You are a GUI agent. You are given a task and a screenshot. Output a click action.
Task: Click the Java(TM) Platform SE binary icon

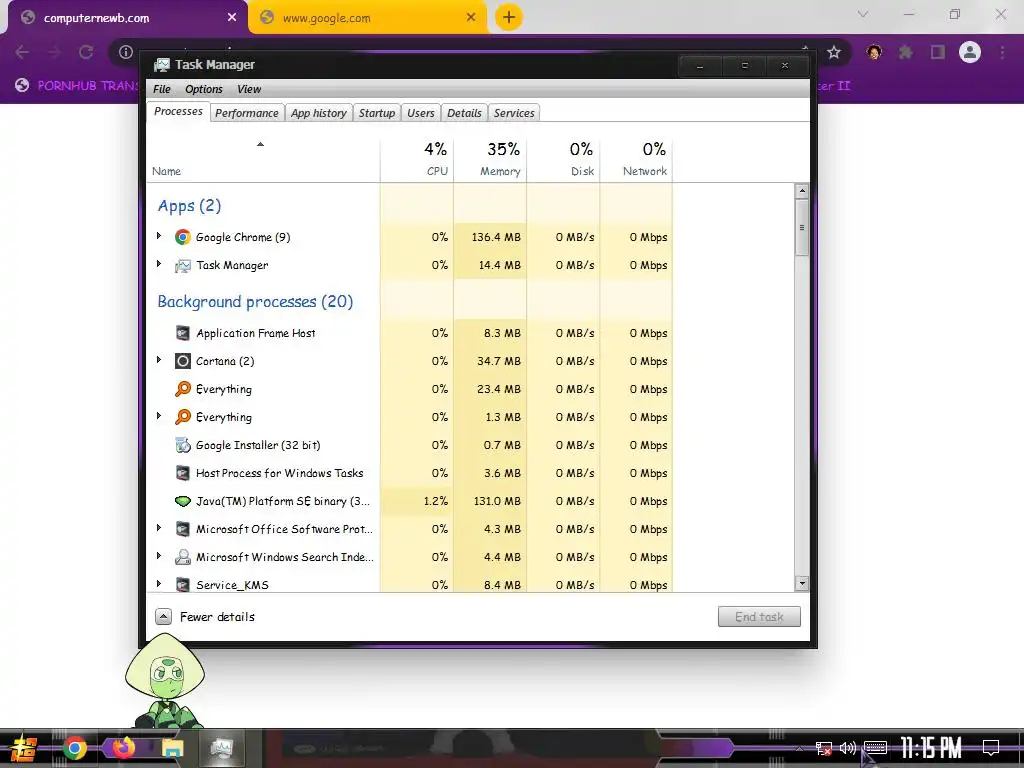183,502
